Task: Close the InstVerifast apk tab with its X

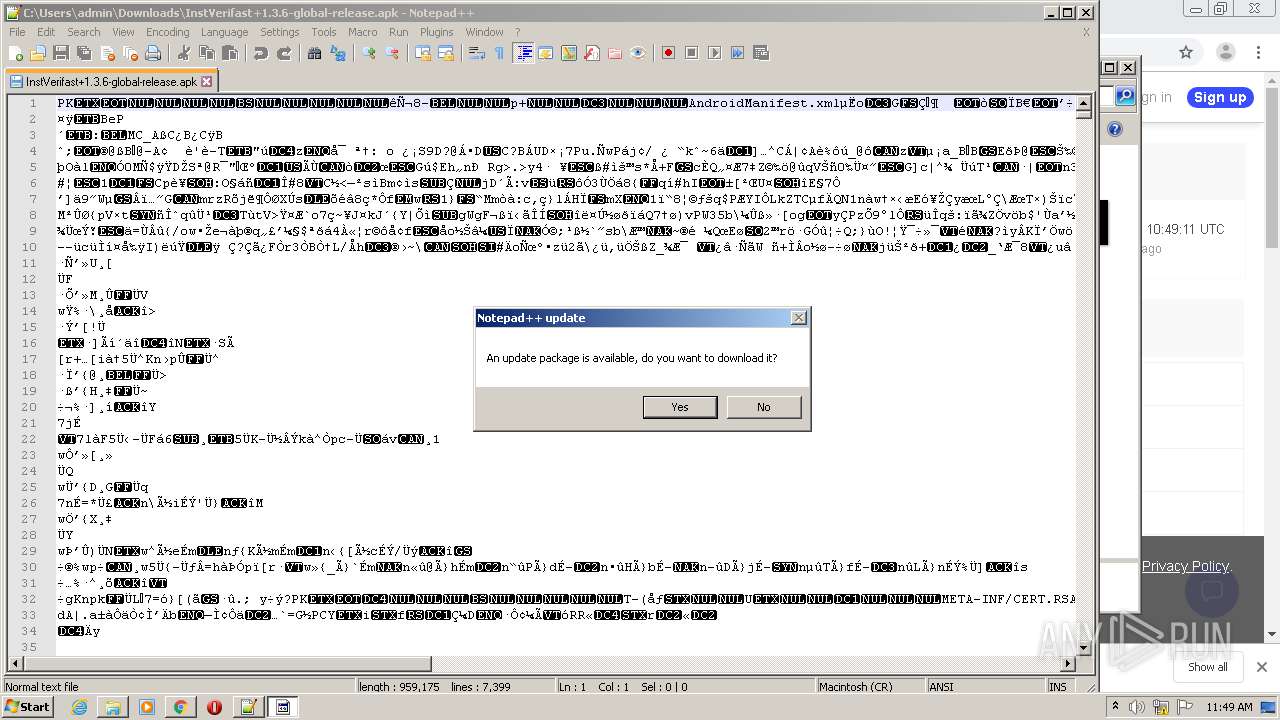Action: click(x=207, y=82)
